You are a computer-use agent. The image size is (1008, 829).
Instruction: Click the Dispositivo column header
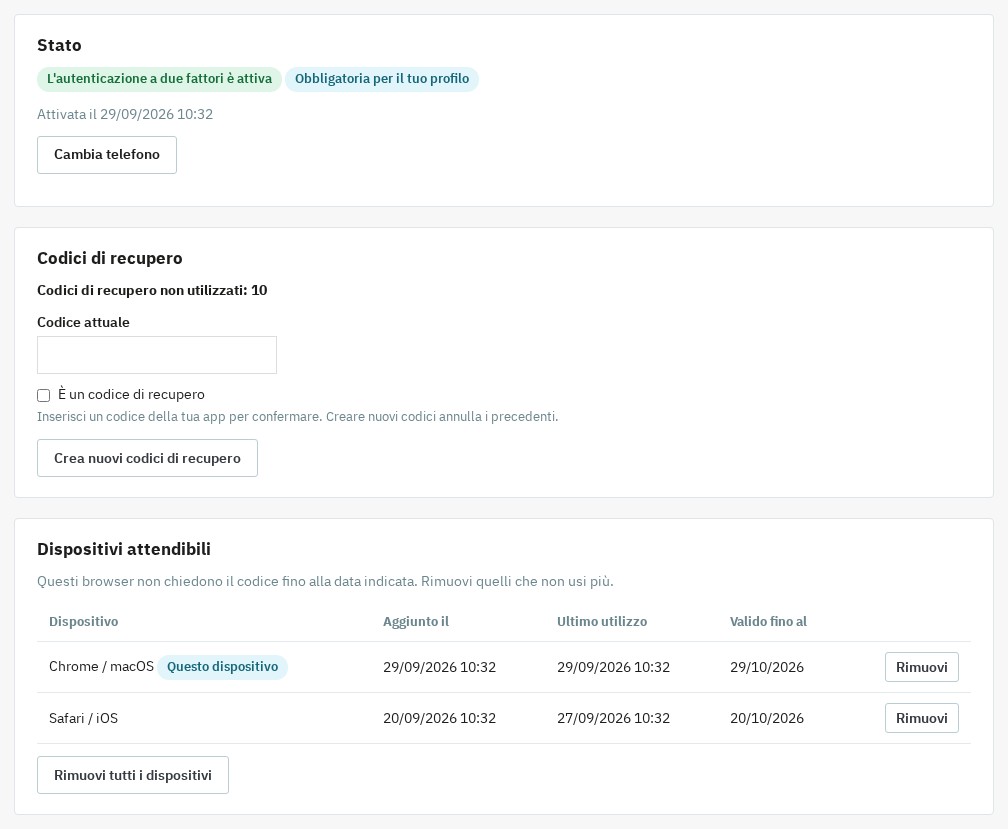[x=84, y=621]
